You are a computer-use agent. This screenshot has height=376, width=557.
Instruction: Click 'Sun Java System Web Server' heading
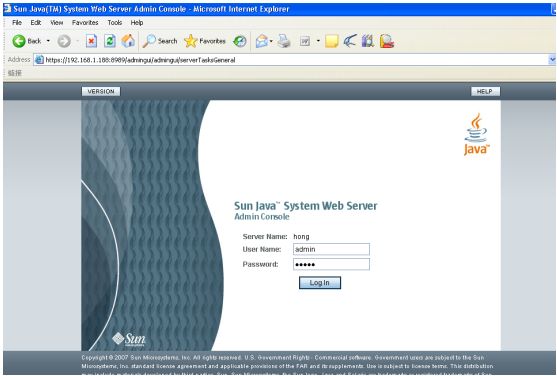click(305, 206)
